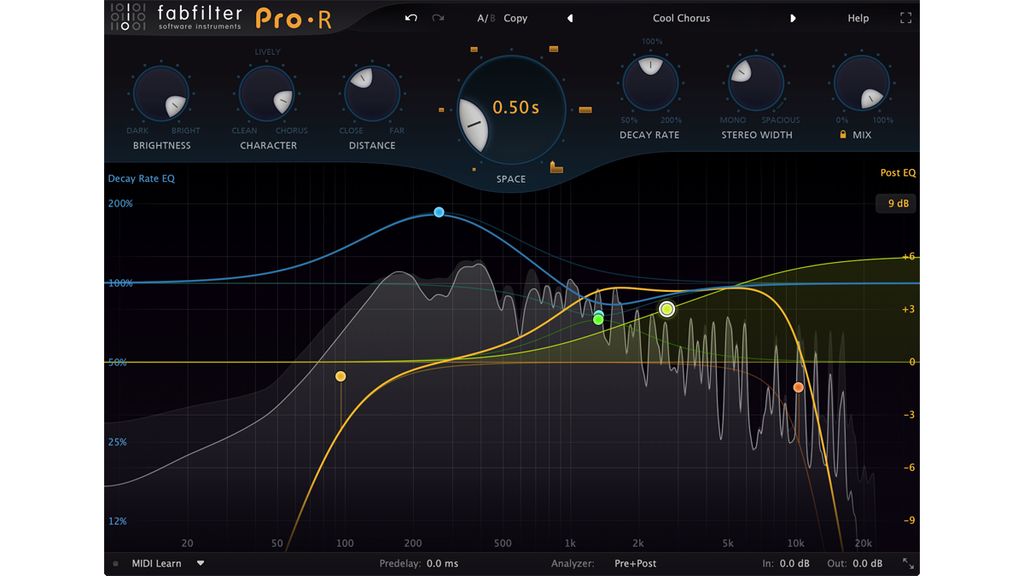Open the Cool Chorus preset list
Image resolution: width=1024 pixels, height=576 pixels.
click(681, 17)
